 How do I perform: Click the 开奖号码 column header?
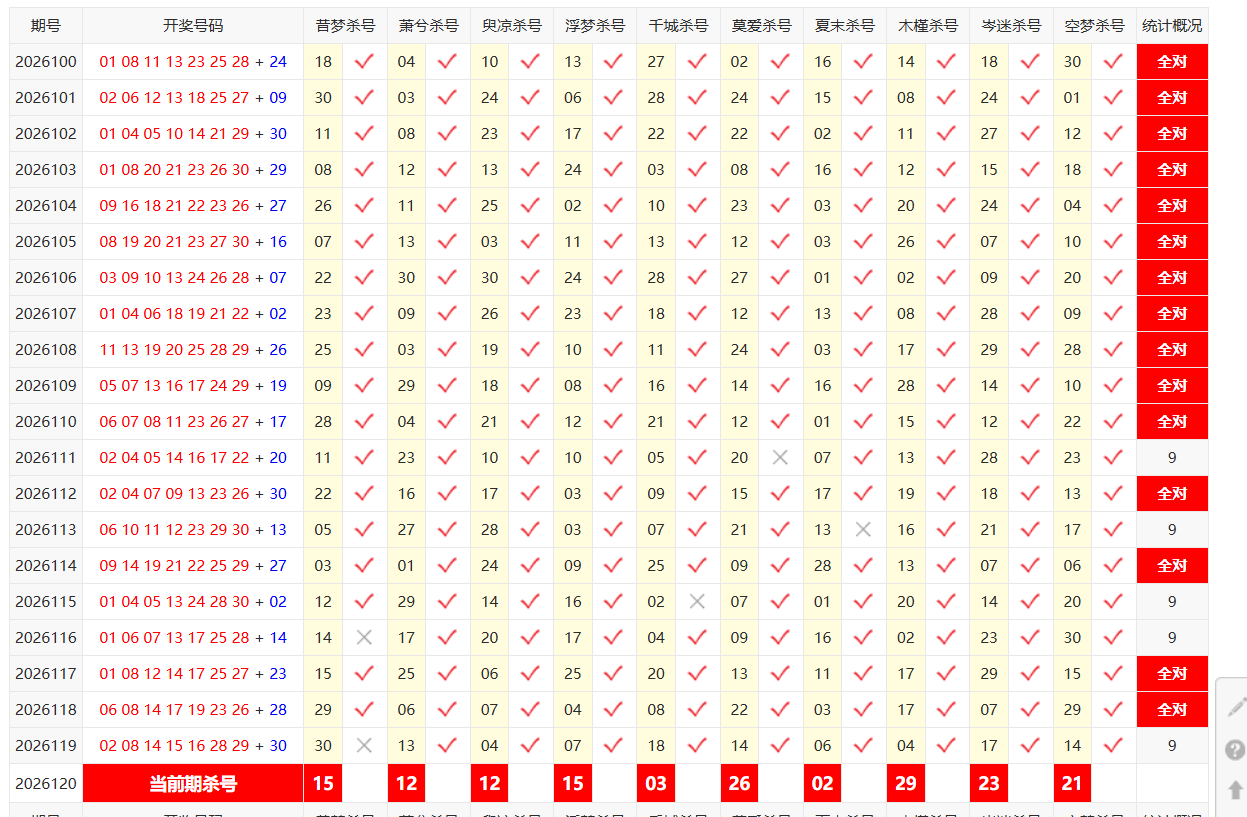pyautogui.click(x=193, y=26)
